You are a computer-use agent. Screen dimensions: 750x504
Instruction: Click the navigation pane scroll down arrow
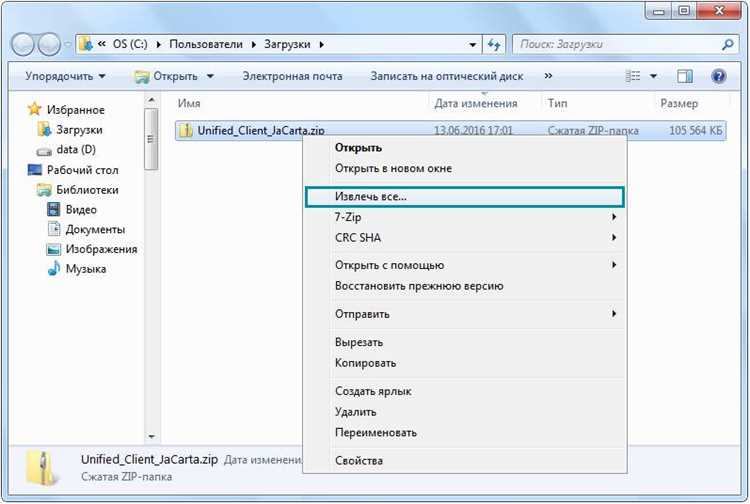pos(152,437)
